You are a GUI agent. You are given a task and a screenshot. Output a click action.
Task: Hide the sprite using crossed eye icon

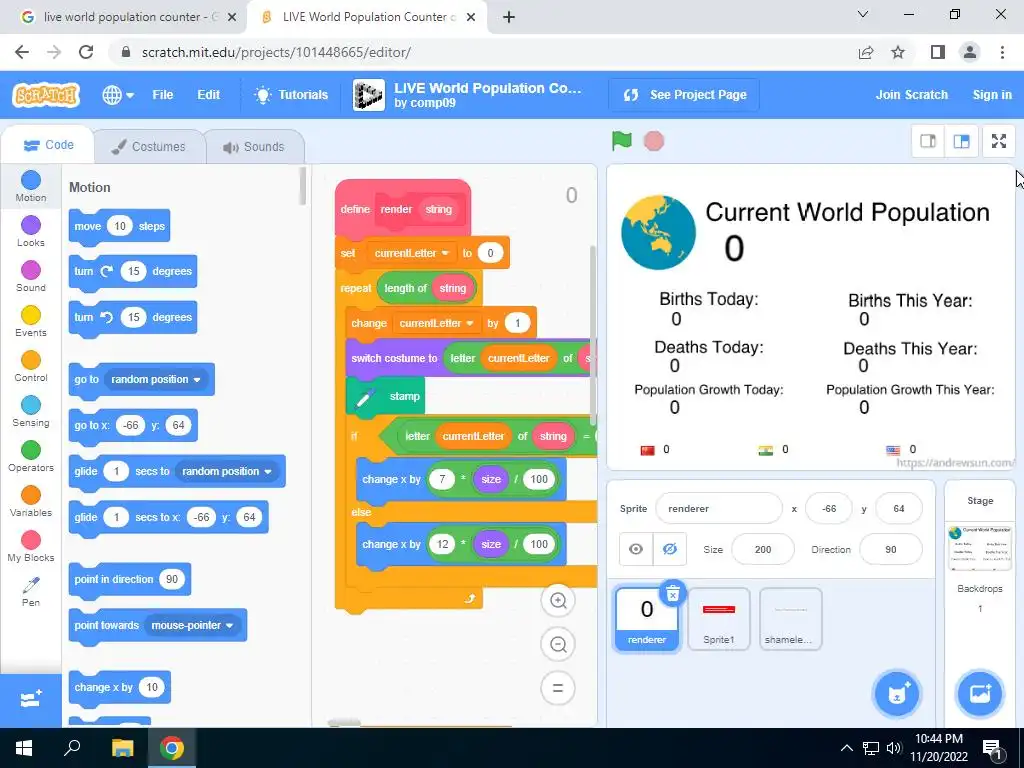coord(669,549)
